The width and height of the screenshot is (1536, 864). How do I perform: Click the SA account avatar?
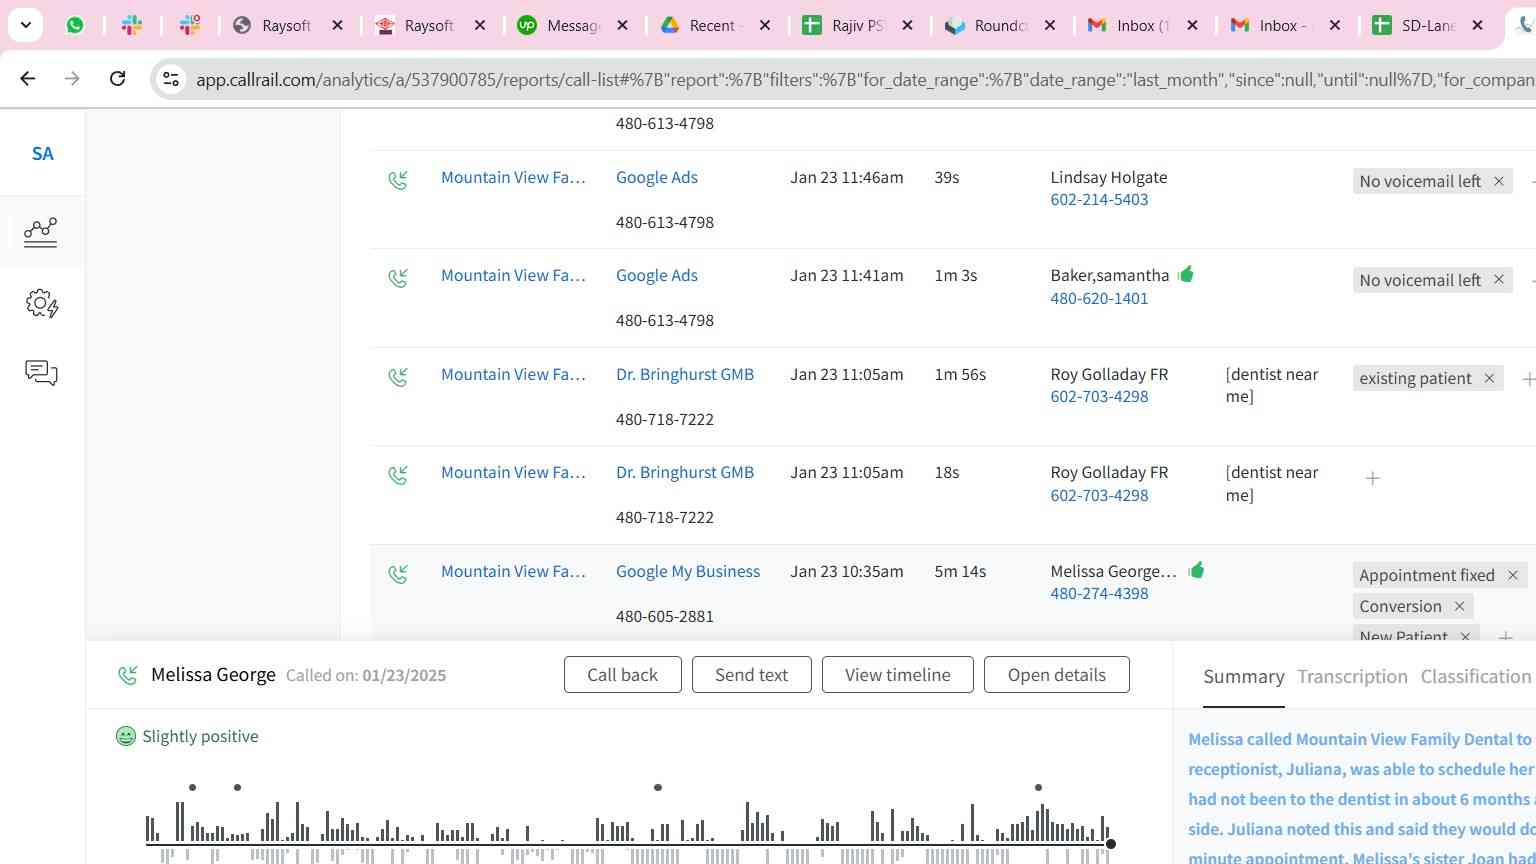click(42, 153)
